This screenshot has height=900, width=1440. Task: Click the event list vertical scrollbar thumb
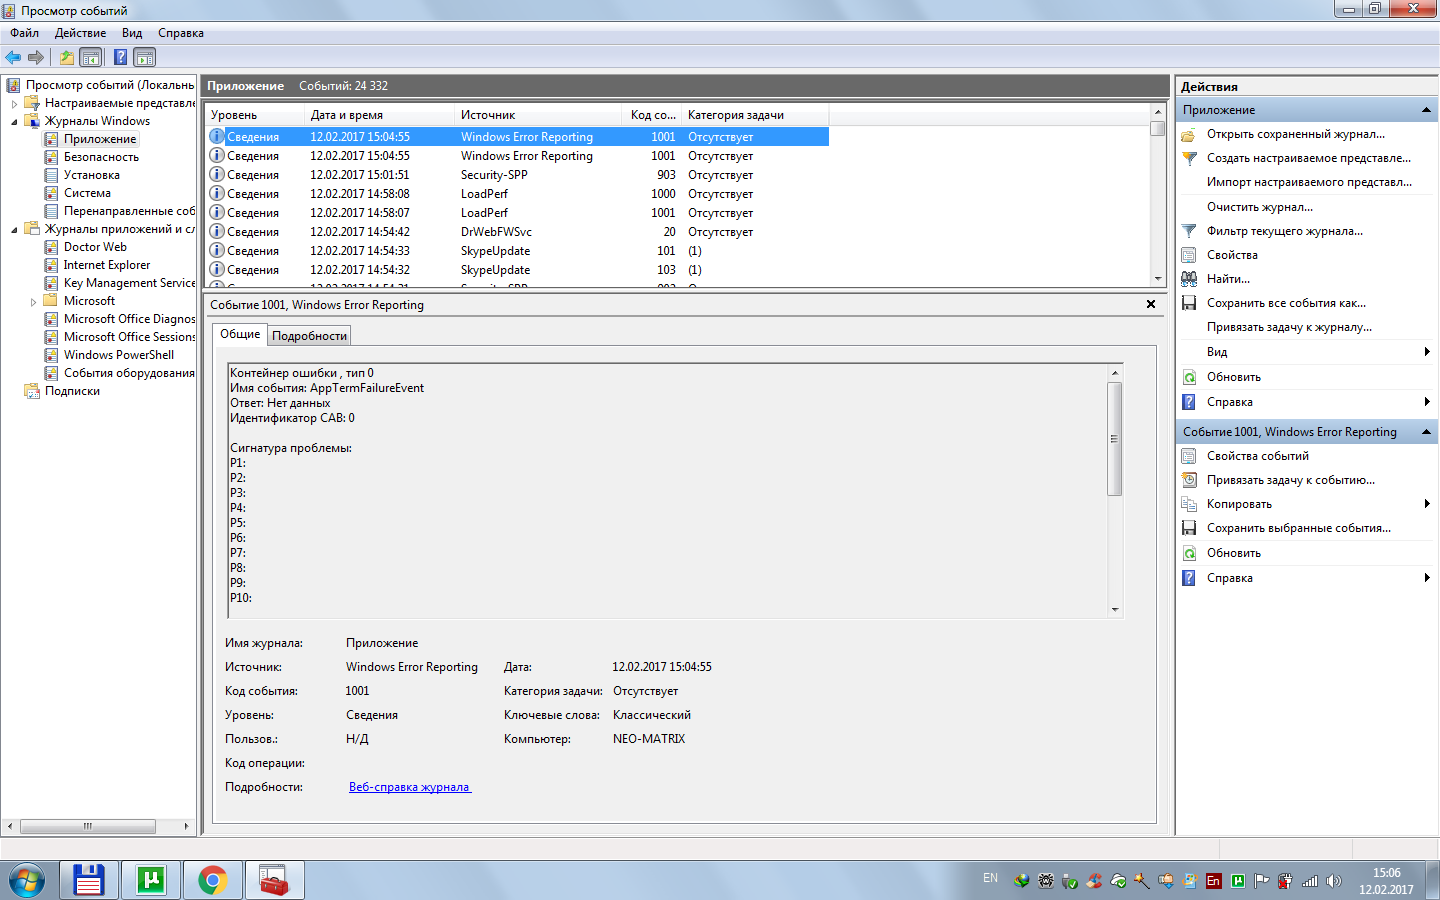[1158, 128]
